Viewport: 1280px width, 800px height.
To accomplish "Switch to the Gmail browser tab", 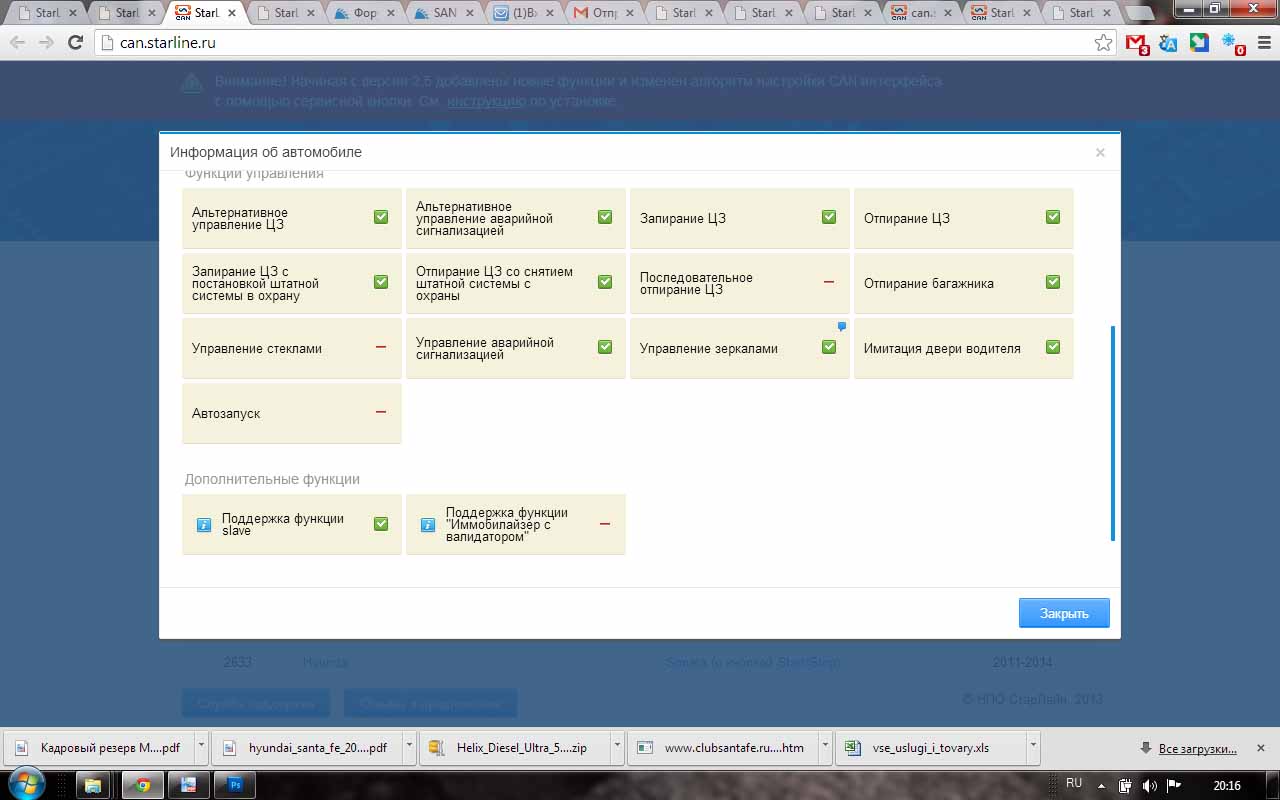I will (x=602, y=13).
